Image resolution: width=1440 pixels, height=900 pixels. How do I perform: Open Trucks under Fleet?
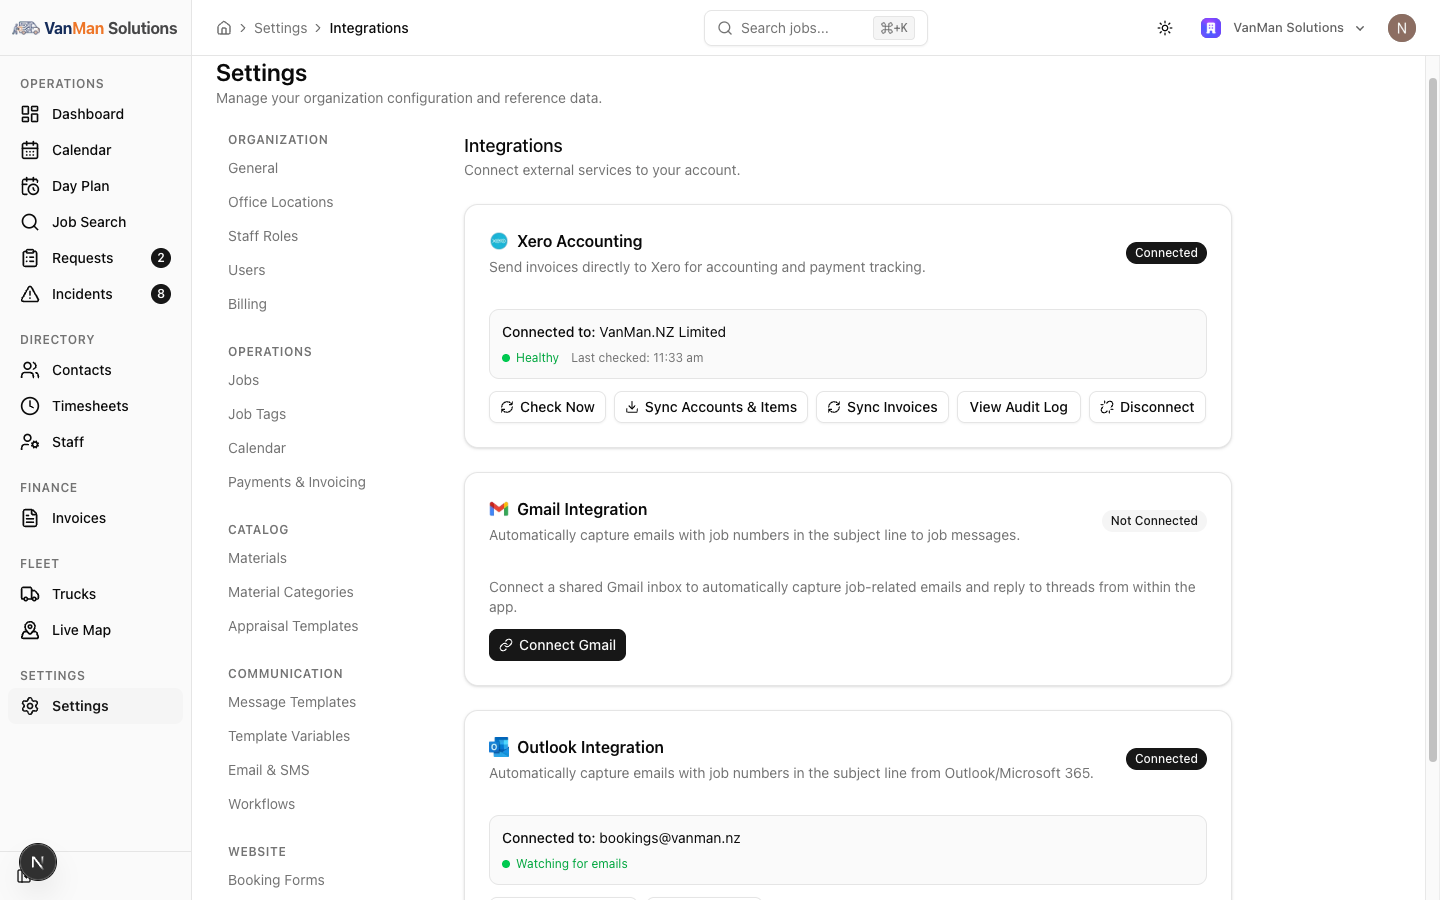pos(95,594)
